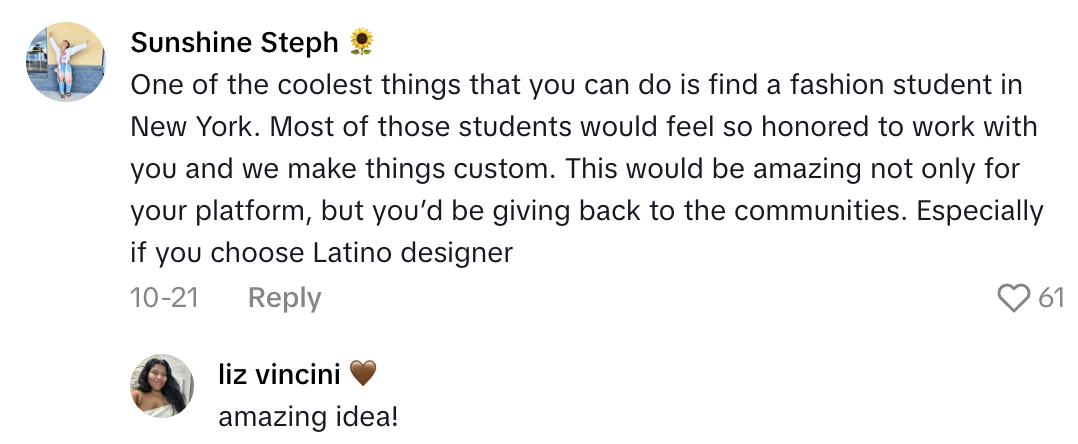
Task: Open Sunshine Steph's profile picture
Action: pos(66,62)
